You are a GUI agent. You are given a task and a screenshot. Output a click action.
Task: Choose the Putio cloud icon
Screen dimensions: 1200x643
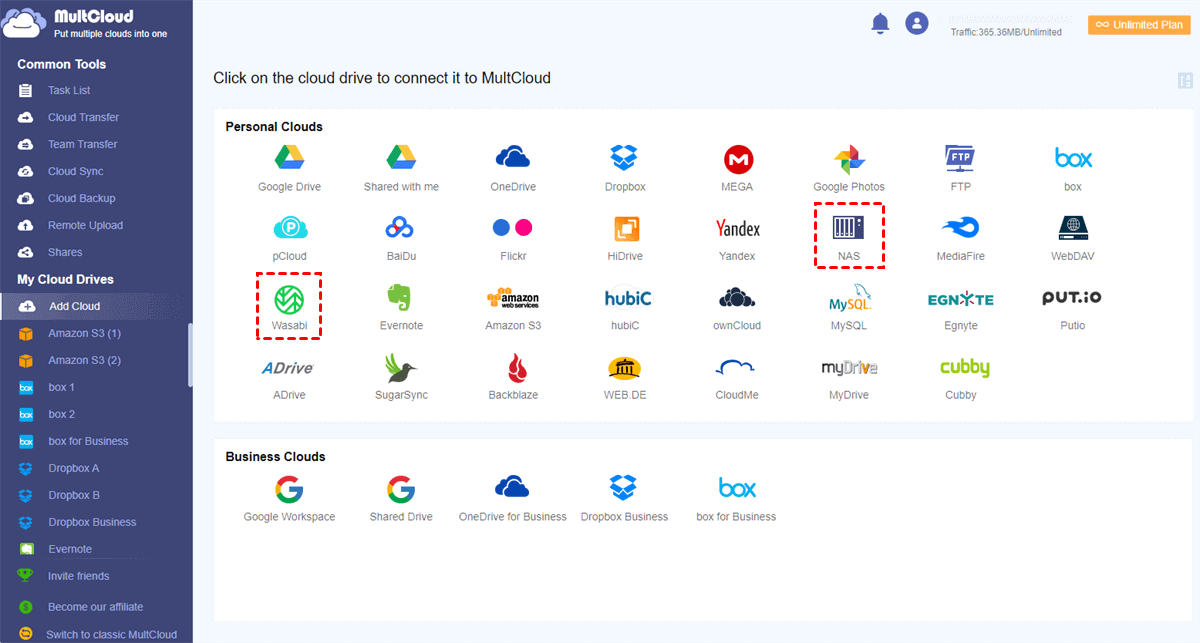point(1073,298)
